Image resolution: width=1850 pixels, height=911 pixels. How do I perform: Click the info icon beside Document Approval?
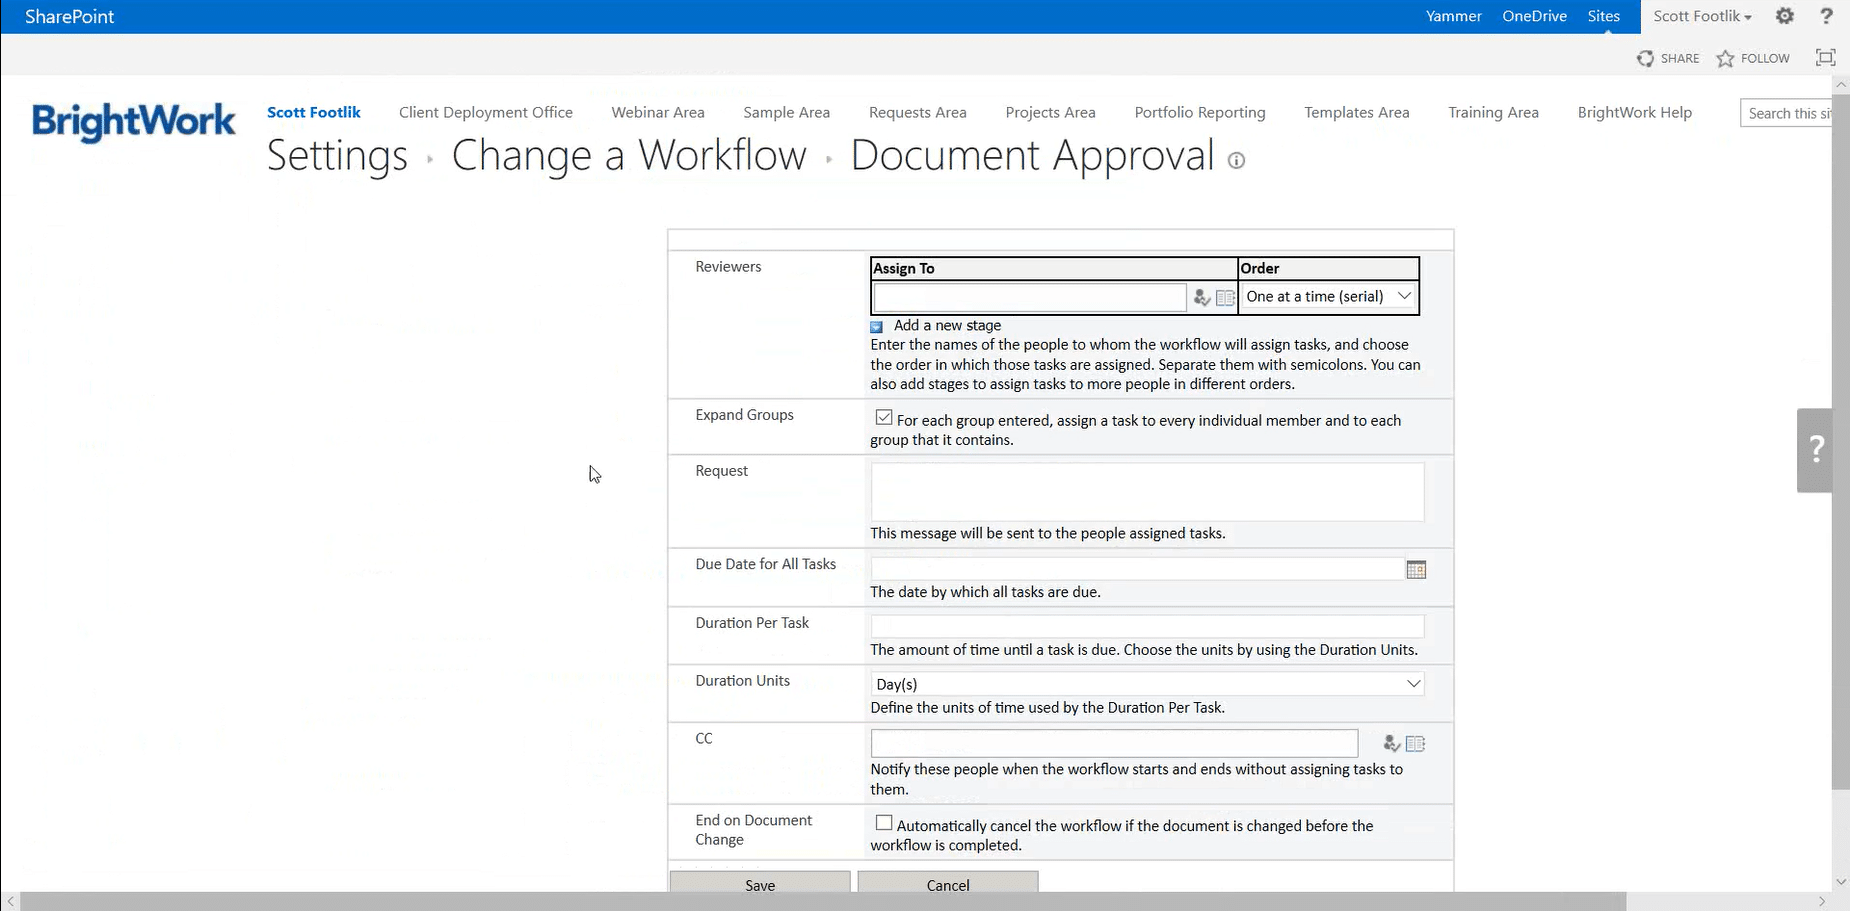(x=1237, y=161)
